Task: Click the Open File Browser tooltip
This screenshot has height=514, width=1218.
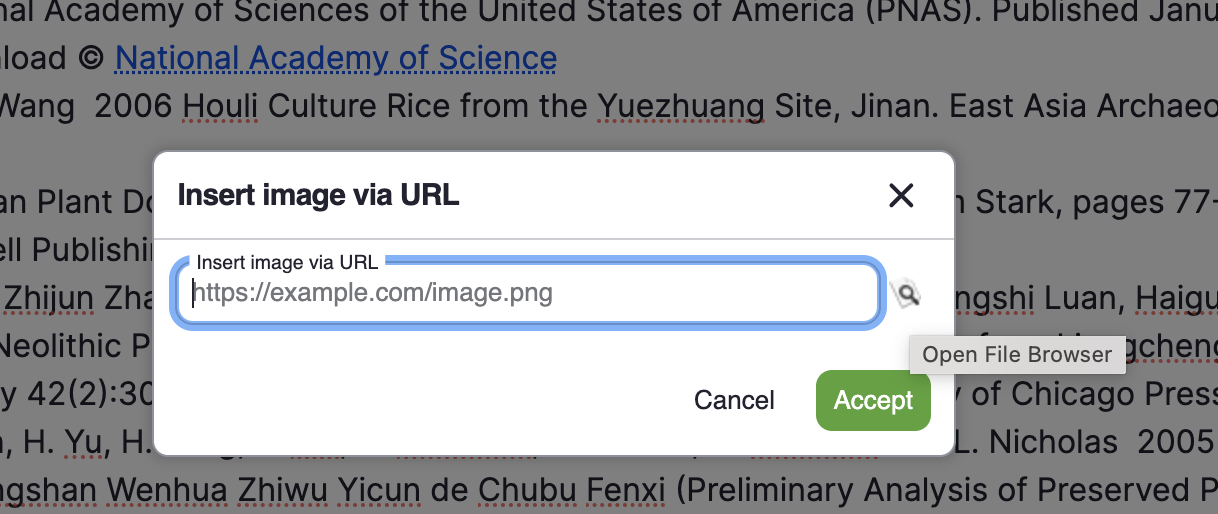Action: [x=1016, y=355]
